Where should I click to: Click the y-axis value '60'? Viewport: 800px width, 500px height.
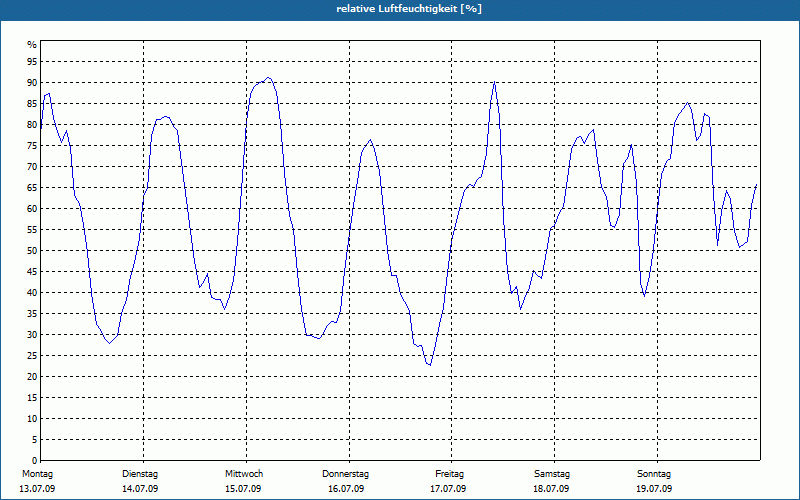[x=32, y=209]
